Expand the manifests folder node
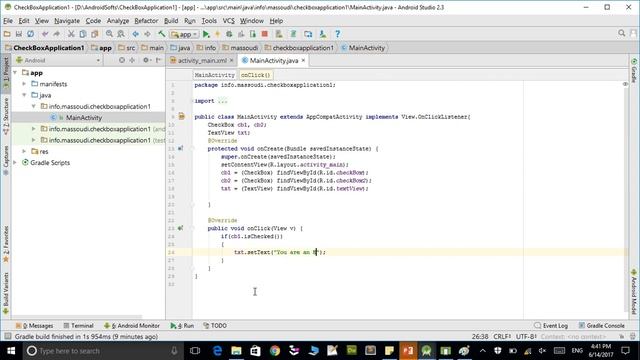 (24, 84)
